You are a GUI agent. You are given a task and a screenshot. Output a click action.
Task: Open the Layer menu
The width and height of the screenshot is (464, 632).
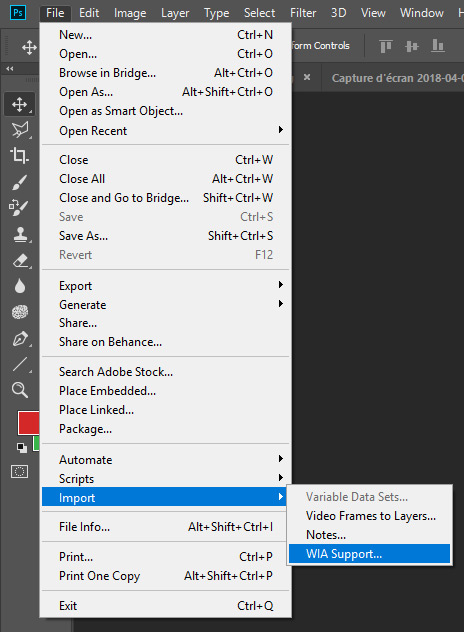[x=175, y=13]
